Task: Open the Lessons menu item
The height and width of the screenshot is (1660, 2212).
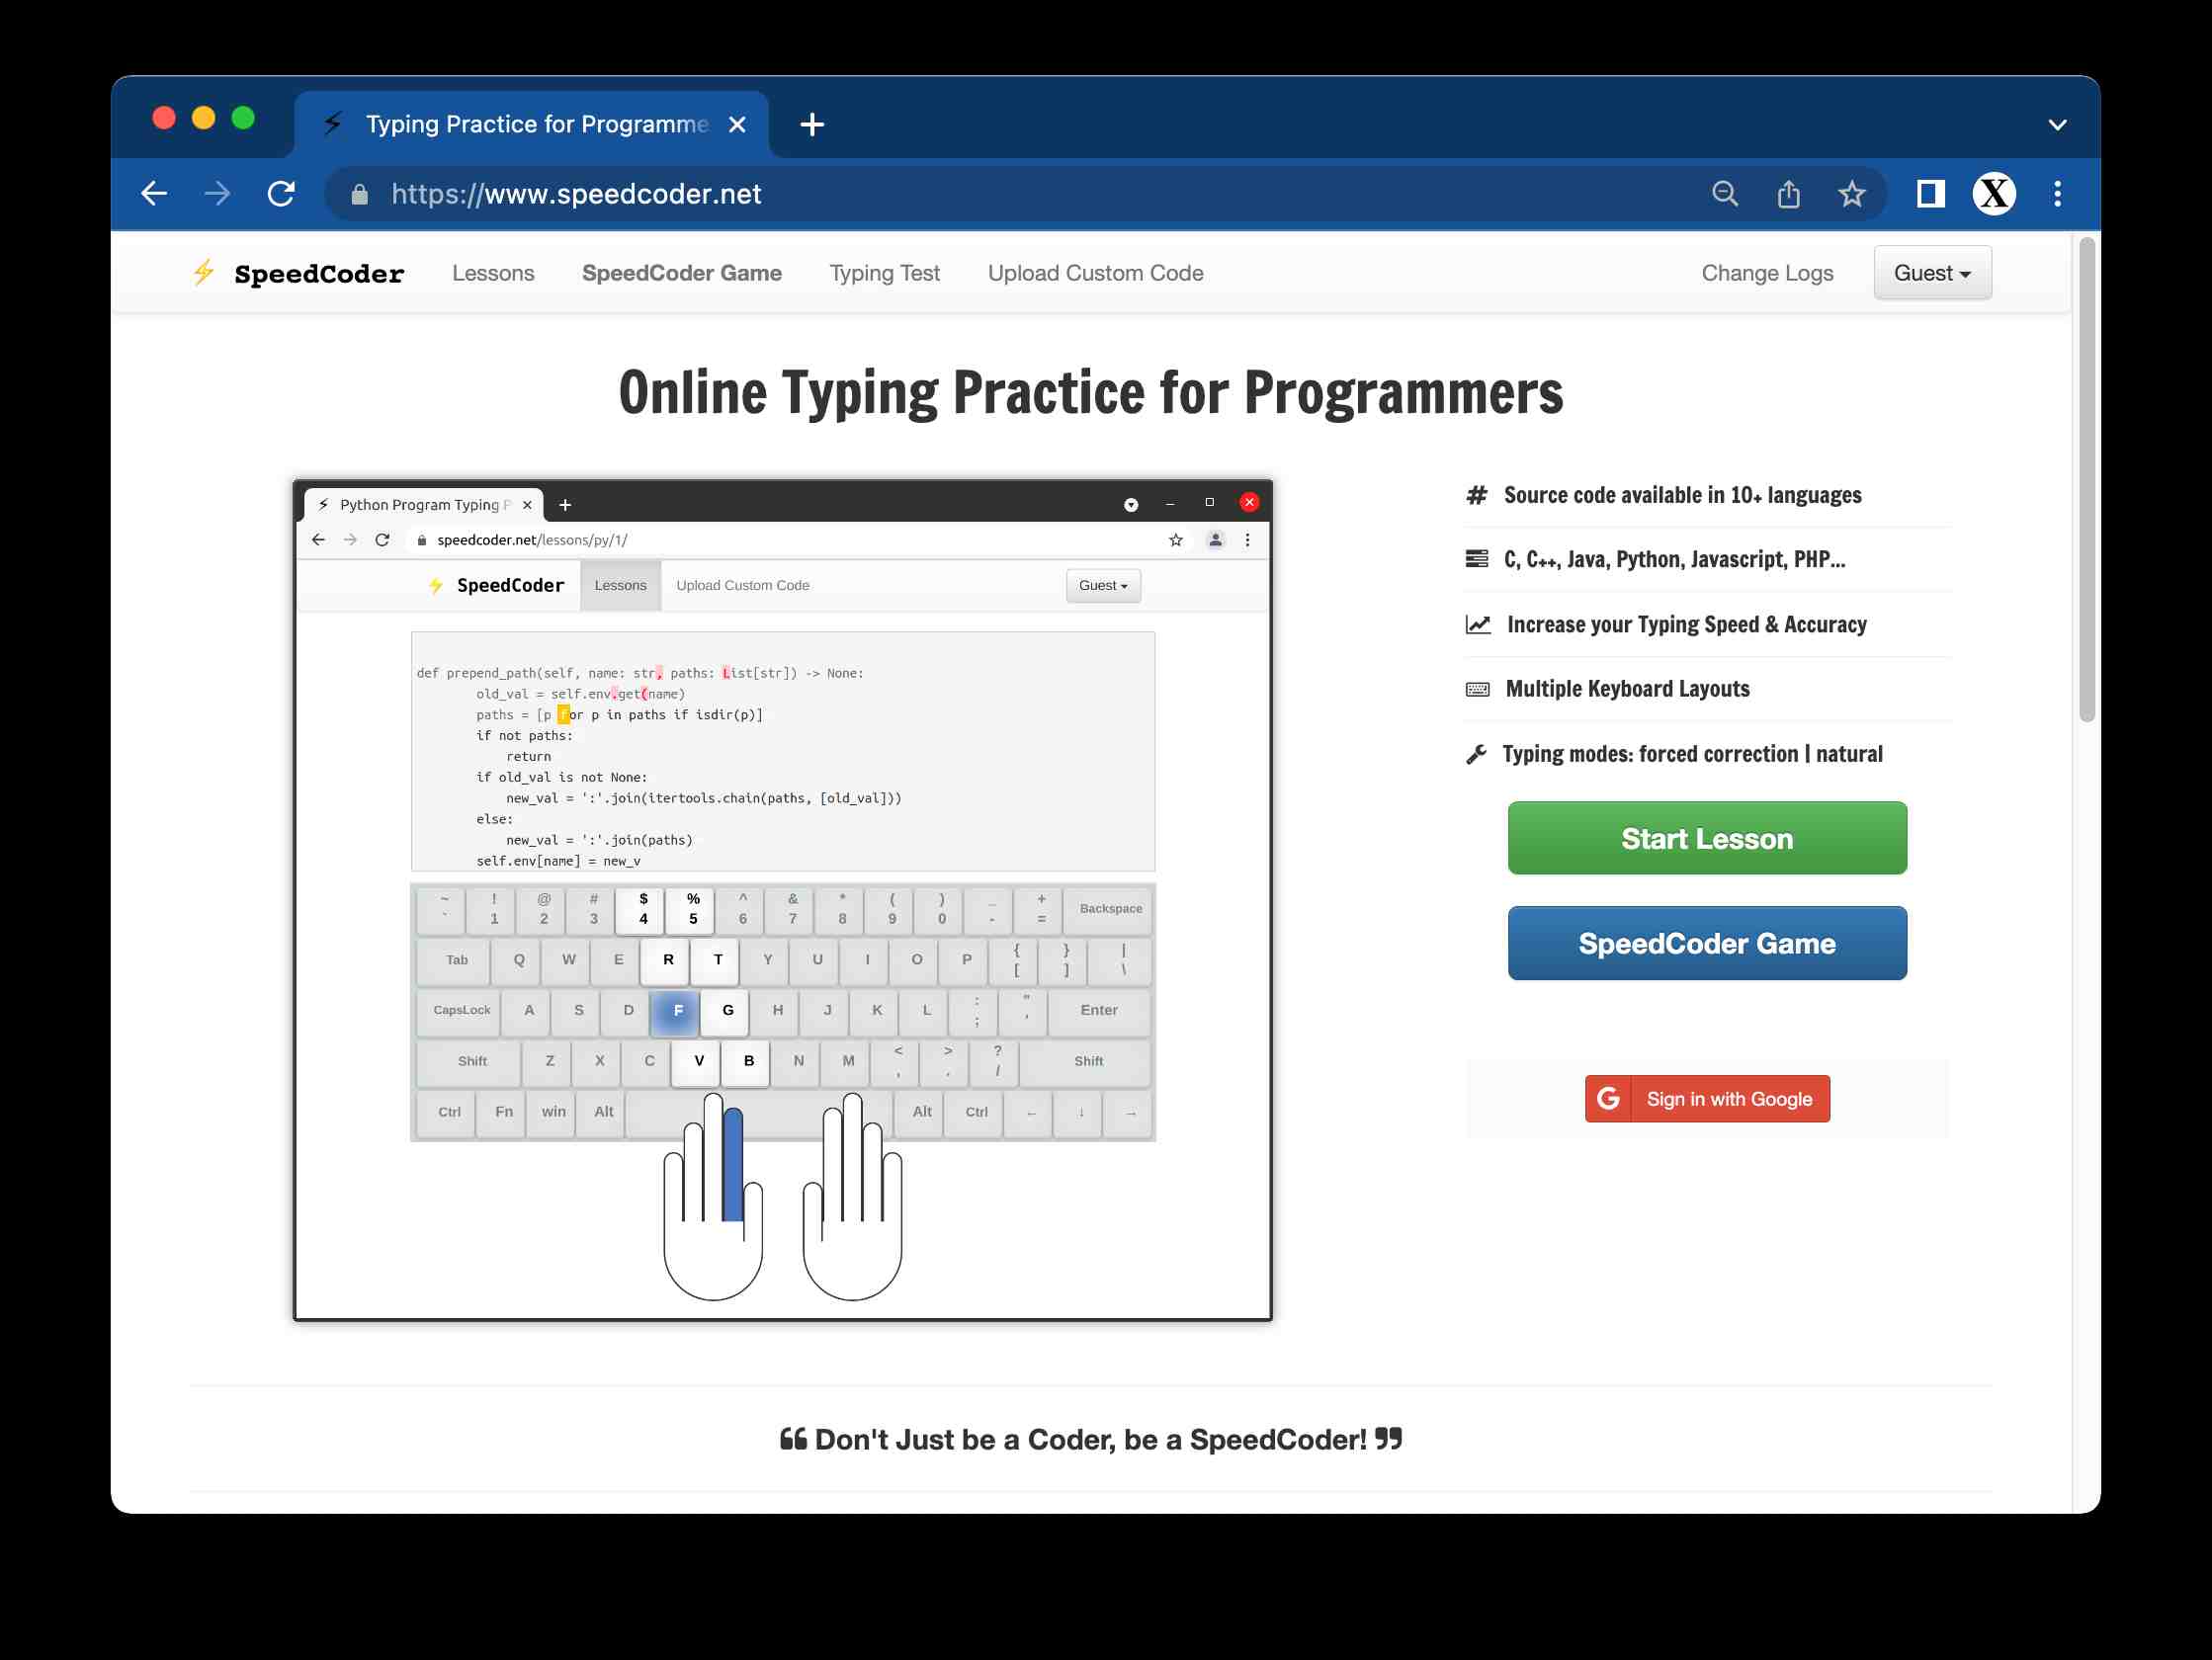Action: 493,272
